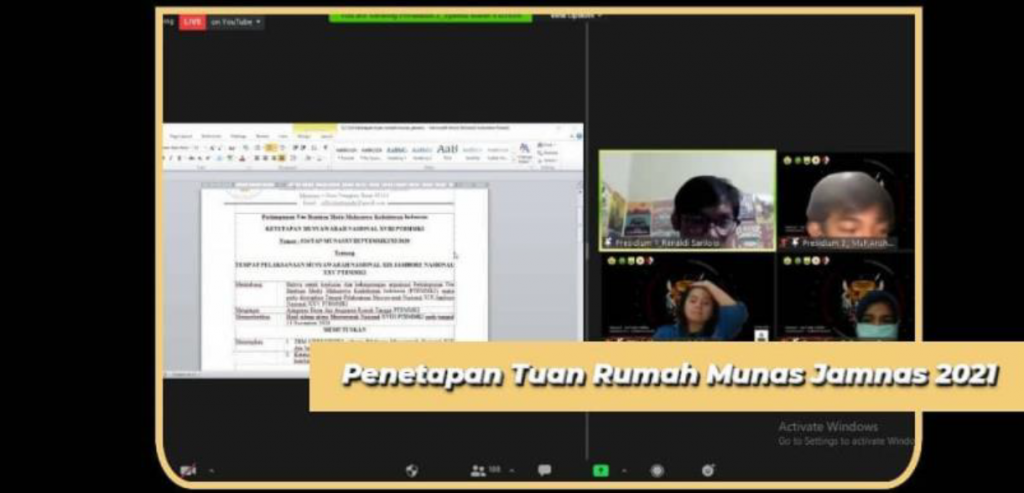Click the 'MEMUTUSKAN' heading in document

(x=344, y=330)
